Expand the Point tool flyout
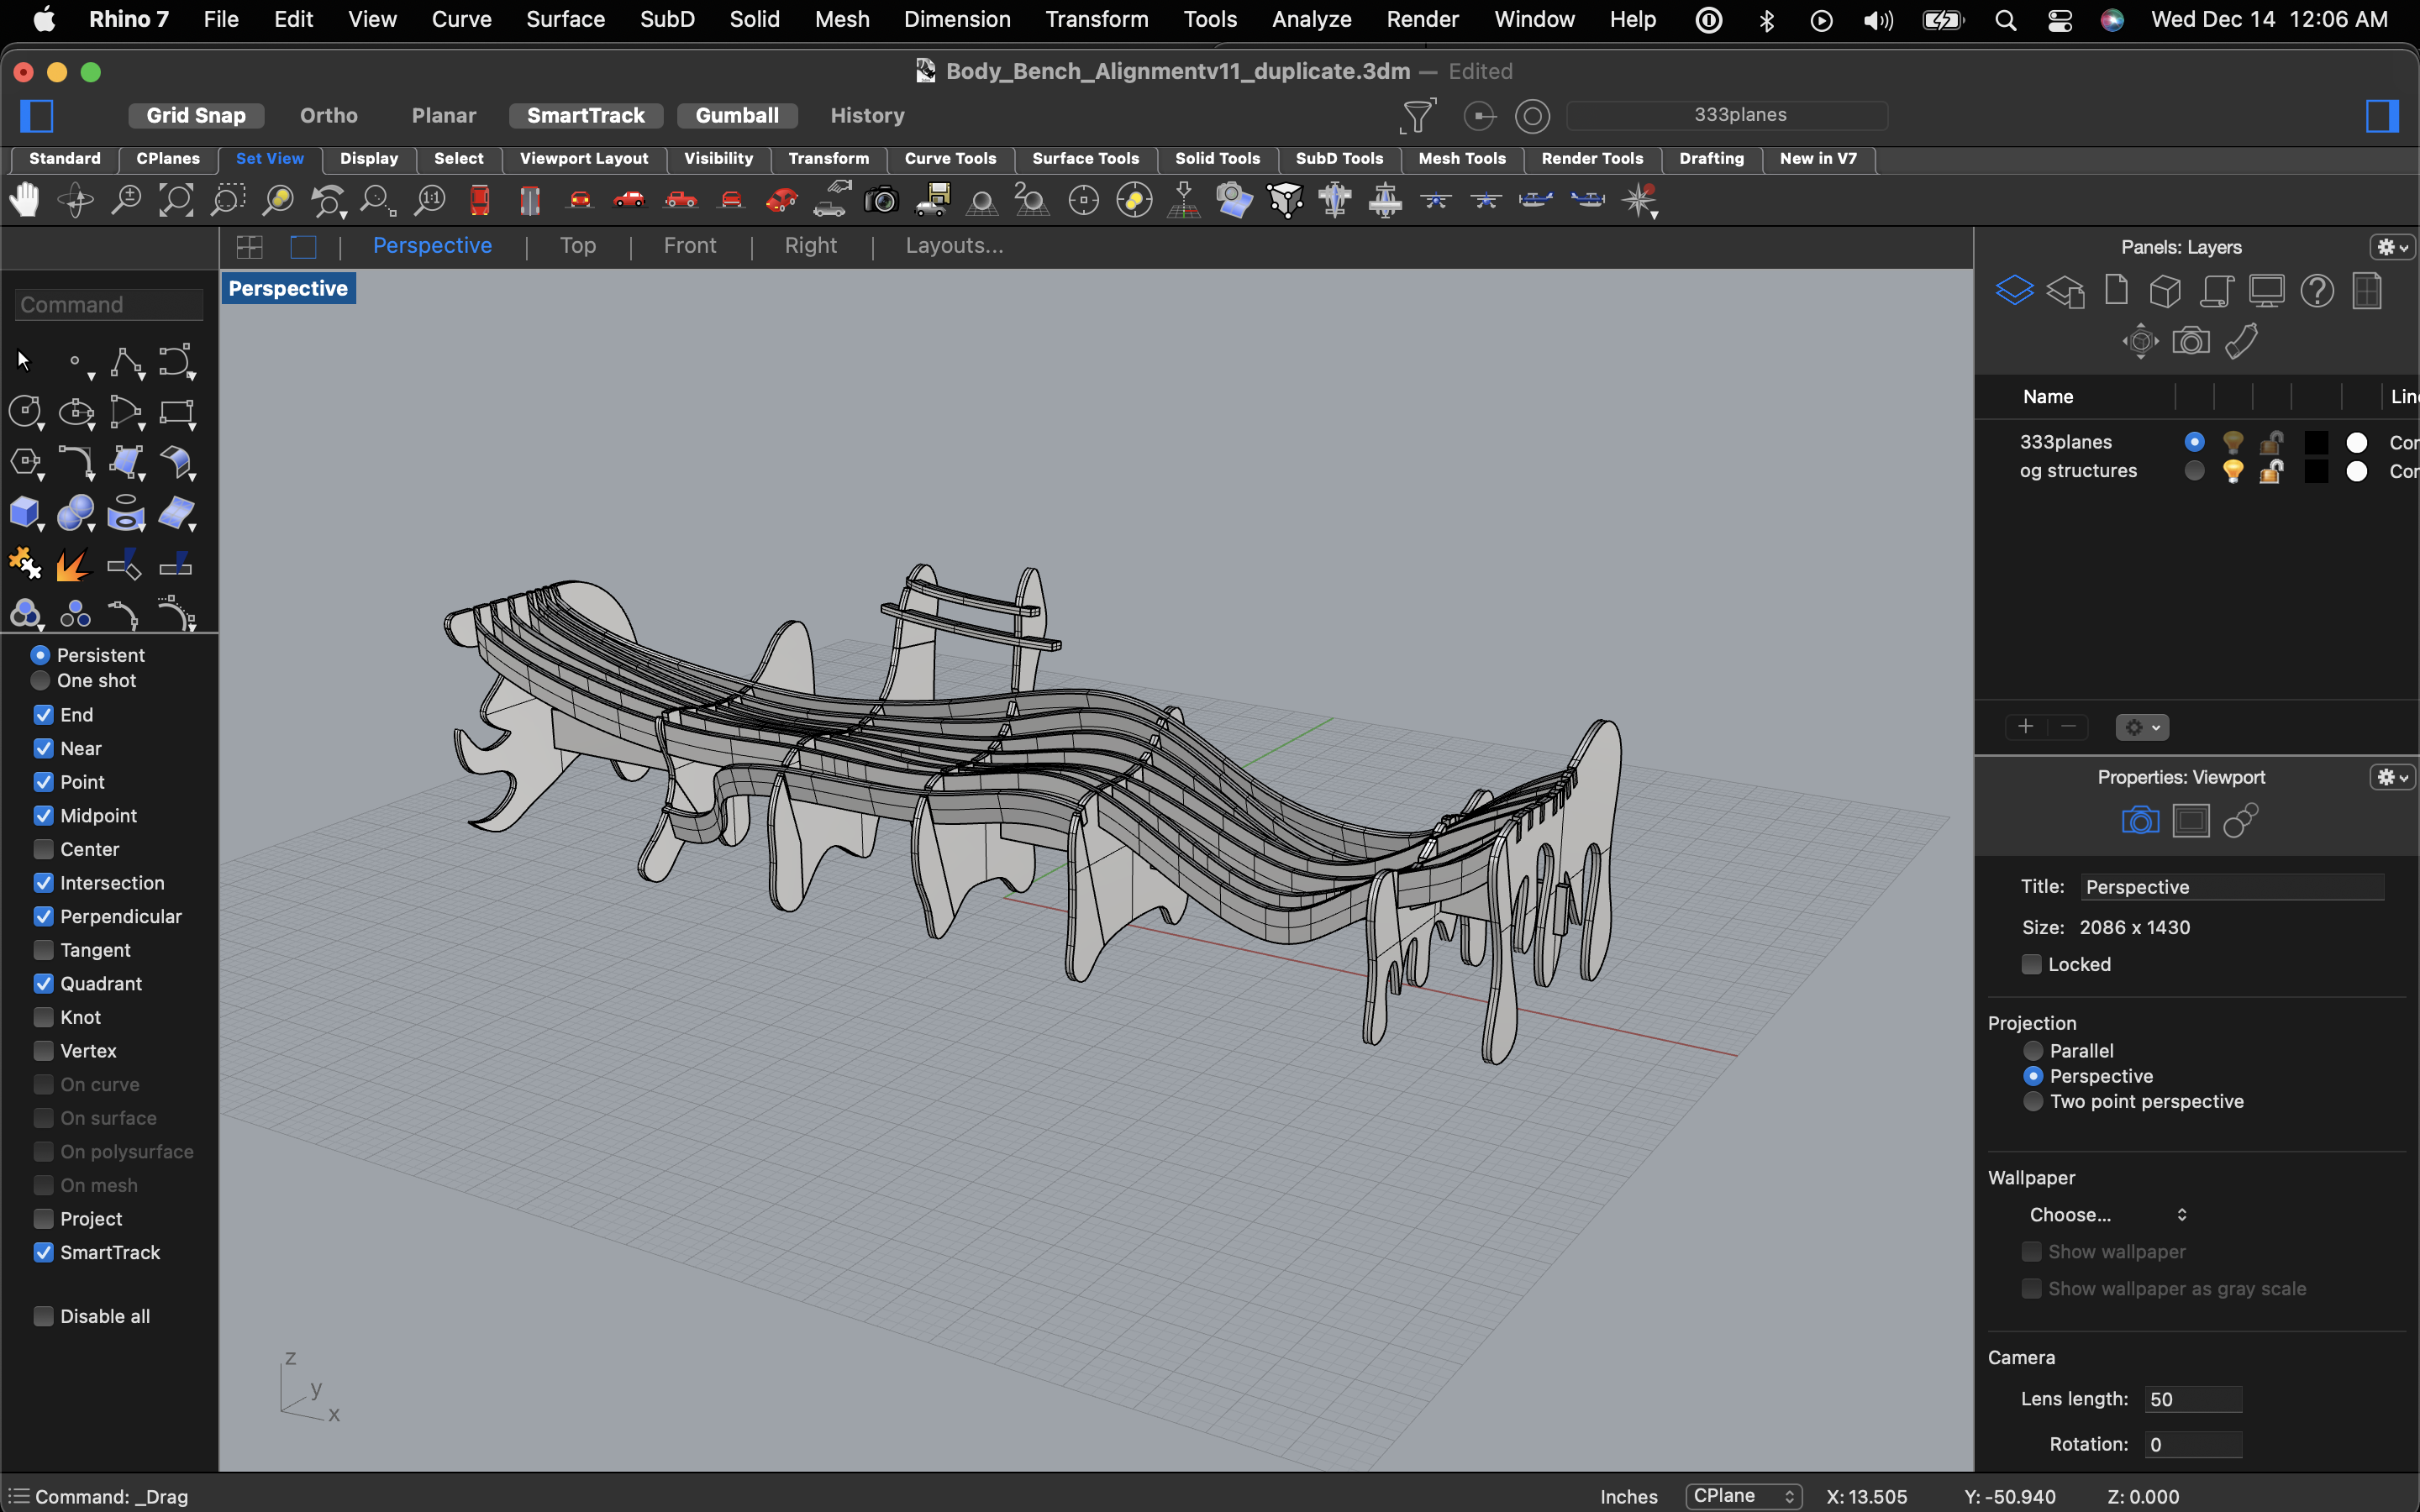The width and height of the screenshot is (2420, 1512). pyautogui.click(x=91, y=377)
